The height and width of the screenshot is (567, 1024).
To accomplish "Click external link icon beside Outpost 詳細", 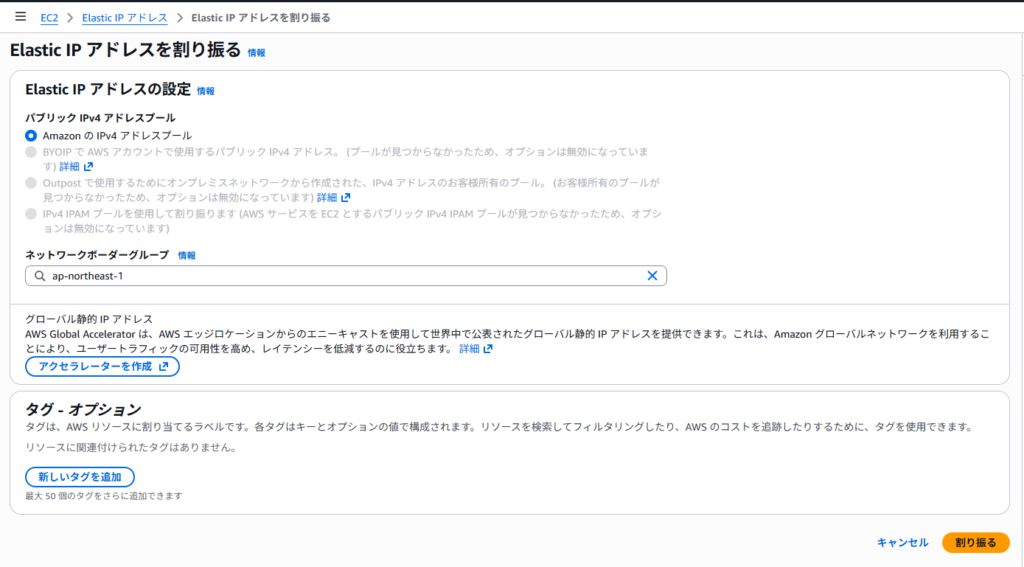I will (x=346, y=198).
